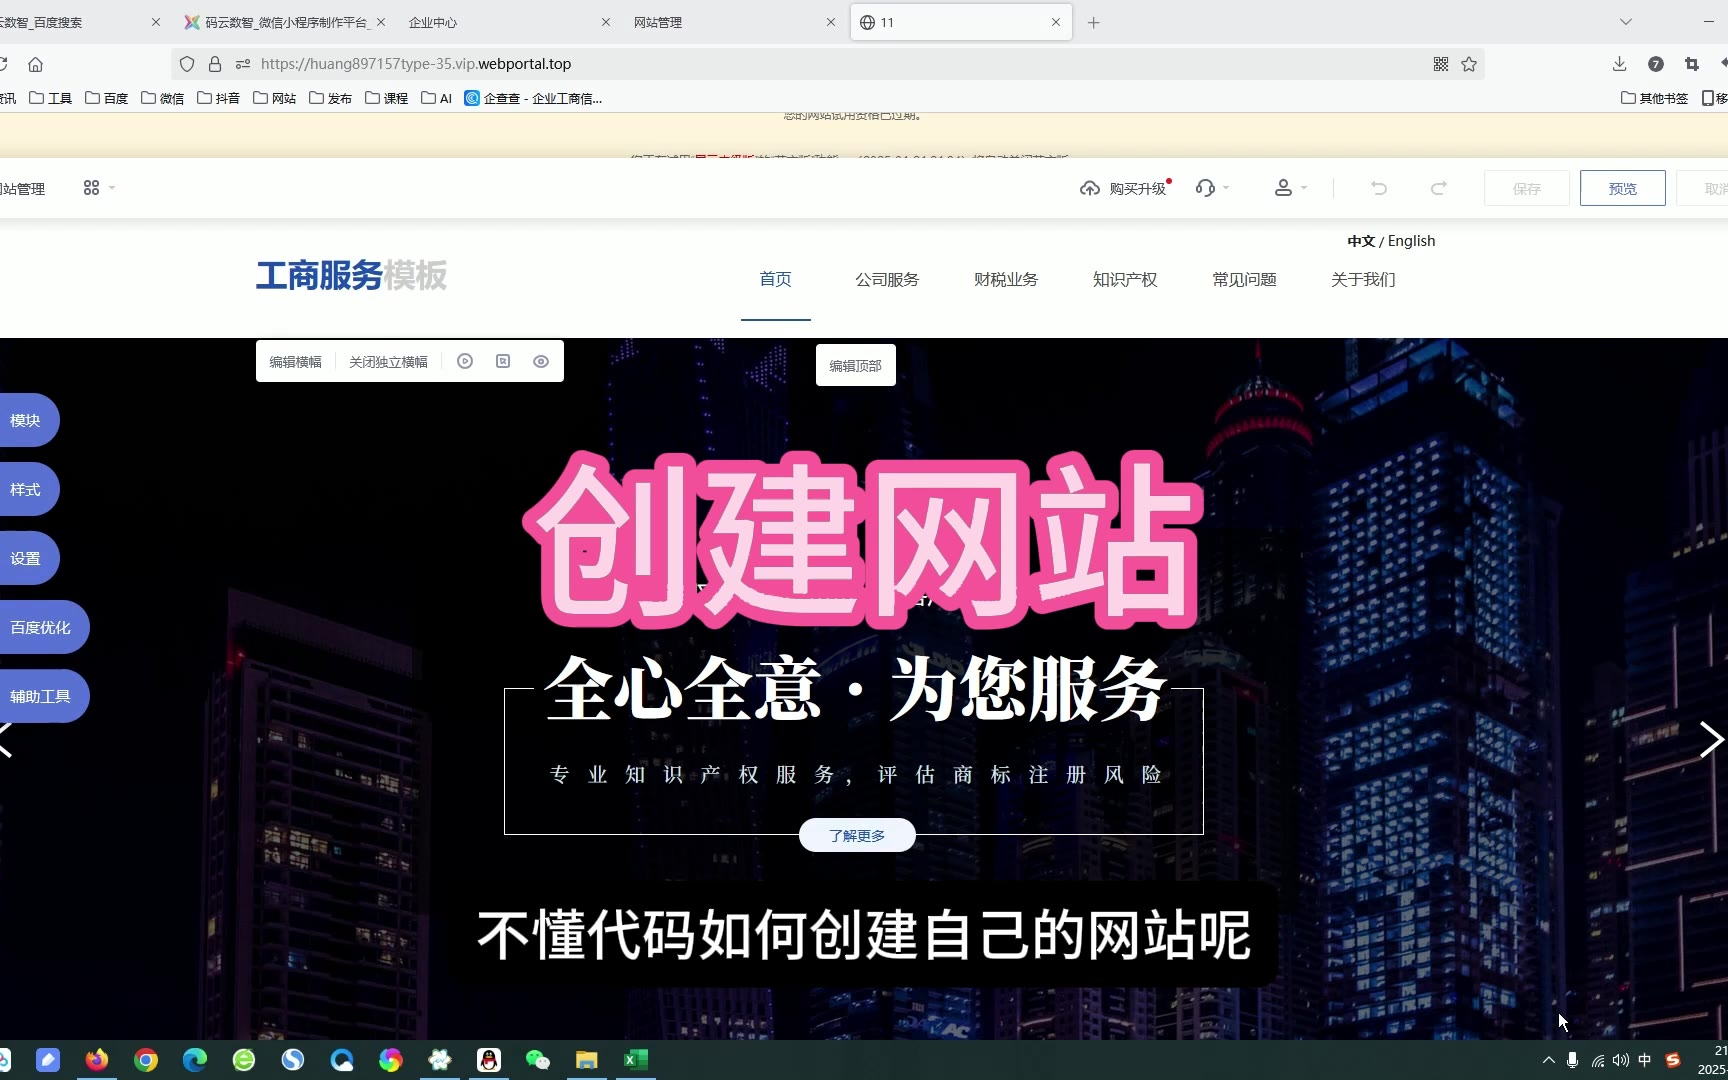Viewport: 1728px width, 1080px height.
Task: Open the 百度优化 SEO side panel
Action: [42, 627]
